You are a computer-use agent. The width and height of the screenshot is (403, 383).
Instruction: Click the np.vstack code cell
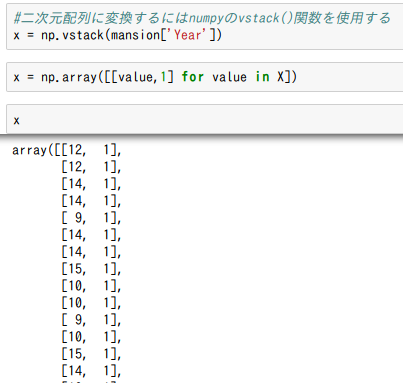tap(205, 27)
